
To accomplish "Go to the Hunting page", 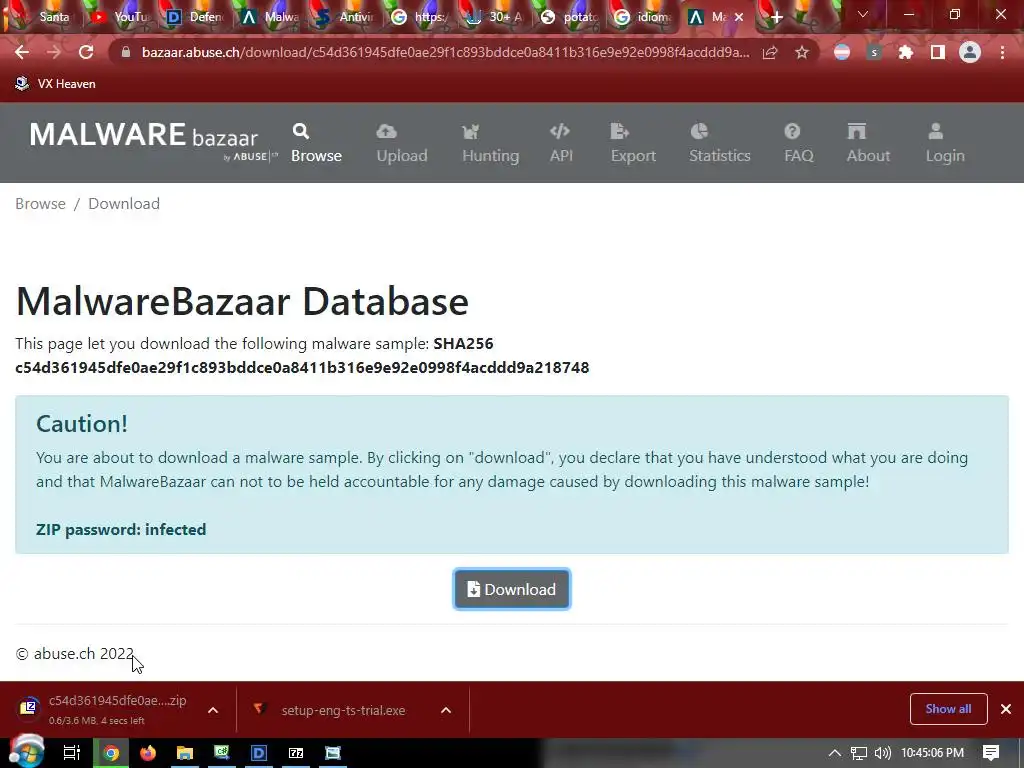I will point(490,144).
